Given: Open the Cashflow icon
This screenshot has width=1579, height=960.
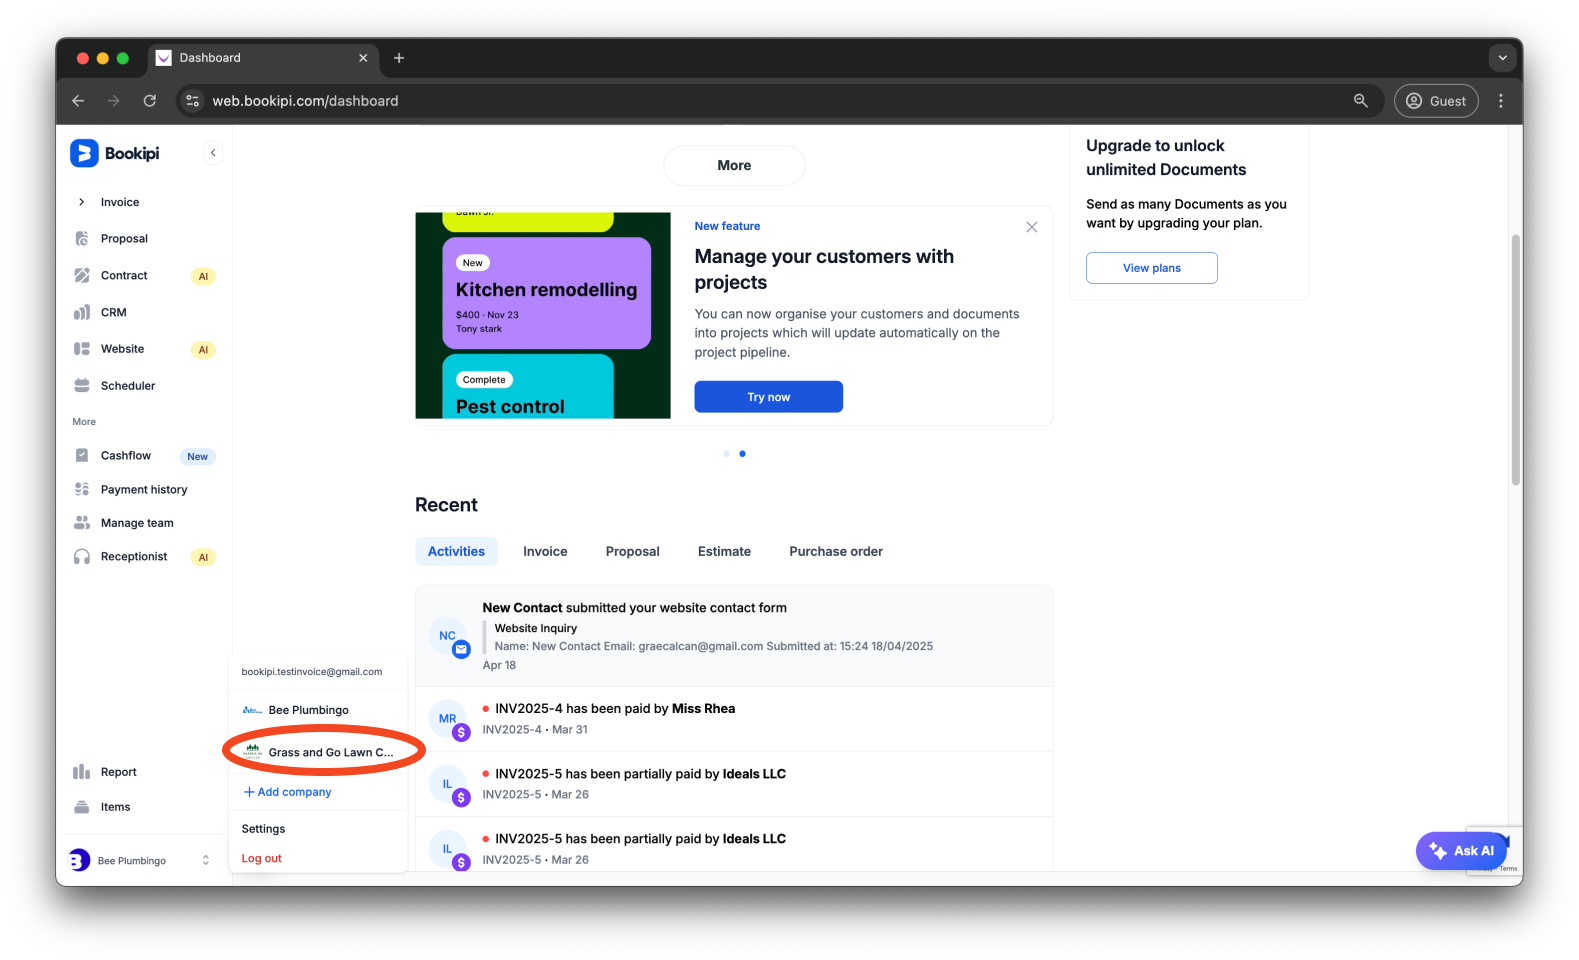Looking at the screenshot, I should 82,455.
